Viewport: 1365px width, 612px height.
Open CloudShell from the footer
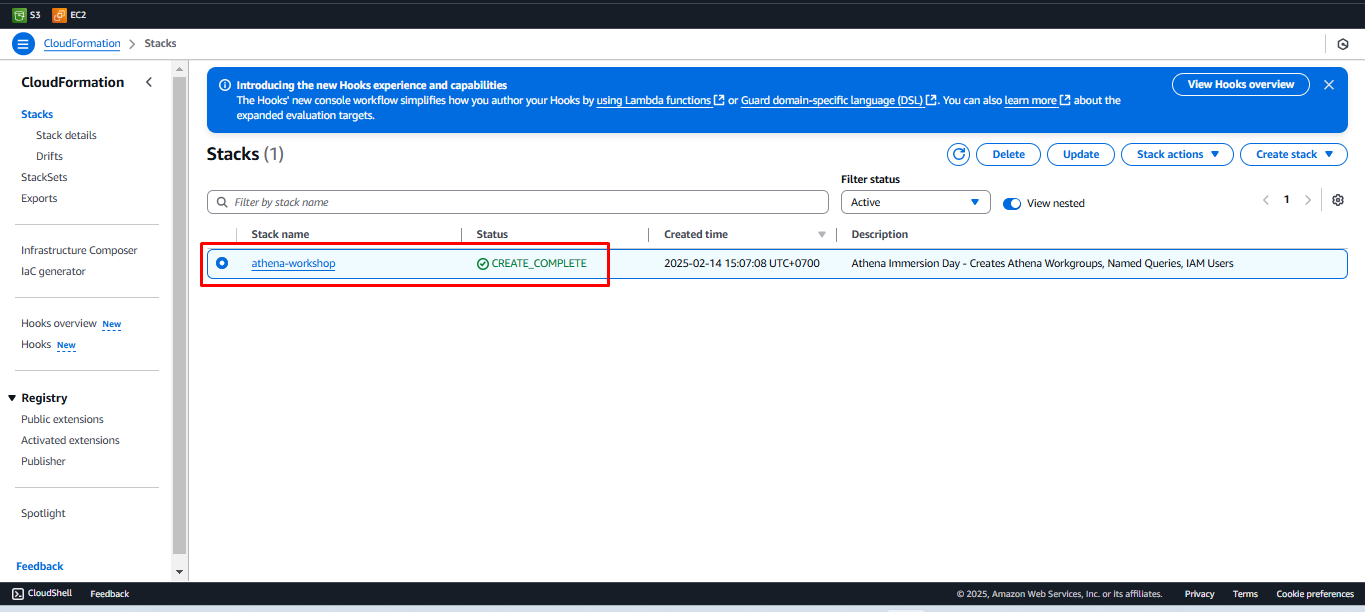pyautogui.click(x=42, y=594)
